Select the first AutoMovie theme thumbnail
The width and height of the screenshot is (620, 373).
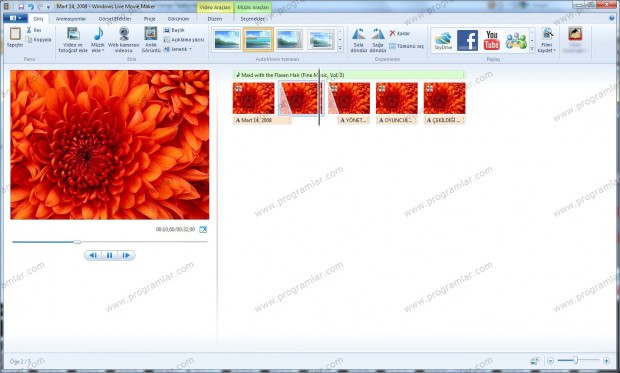227,40
